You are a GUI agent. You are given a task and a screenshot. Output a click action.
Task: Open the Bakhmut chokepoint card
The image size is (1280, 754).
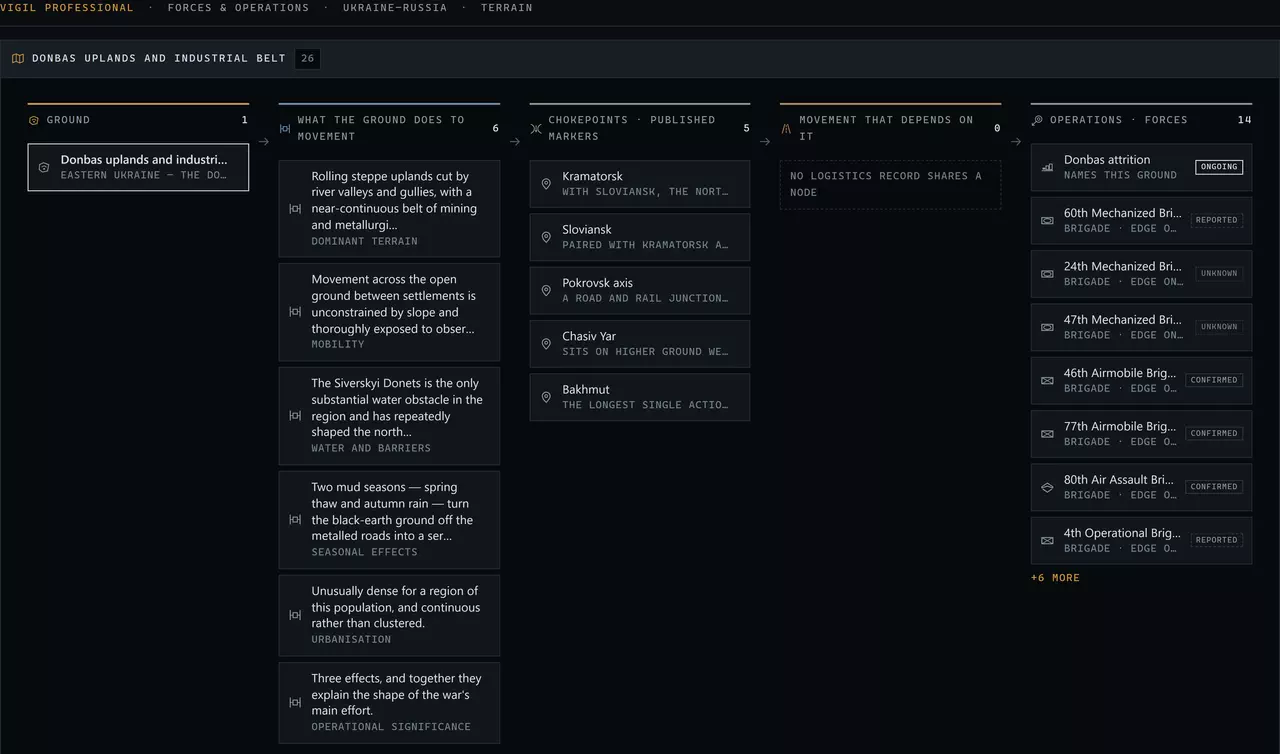pos(640,397)
